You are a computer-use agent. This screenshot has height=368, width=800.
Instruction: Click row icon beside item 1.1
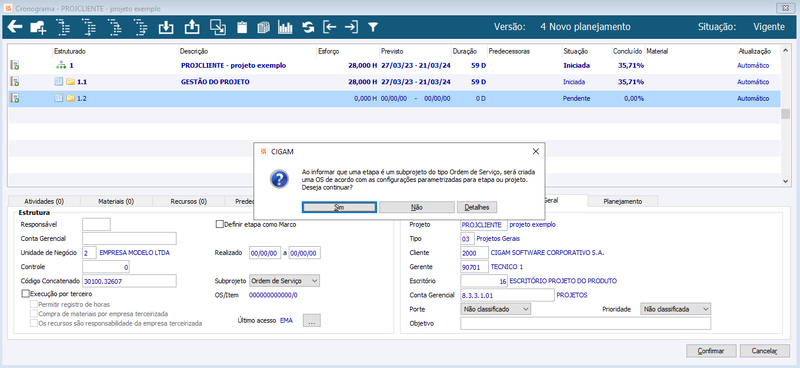15,82
